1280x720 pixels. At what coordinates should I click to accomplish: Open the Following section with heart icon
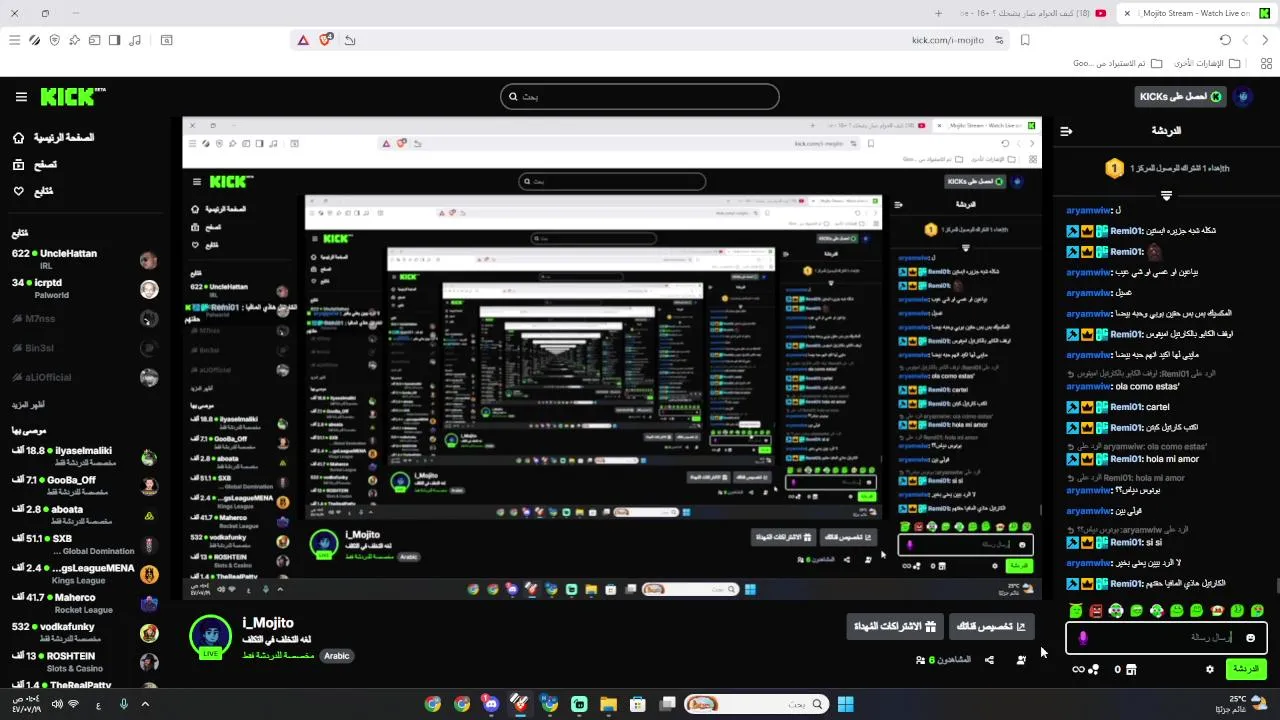point(34,191)
